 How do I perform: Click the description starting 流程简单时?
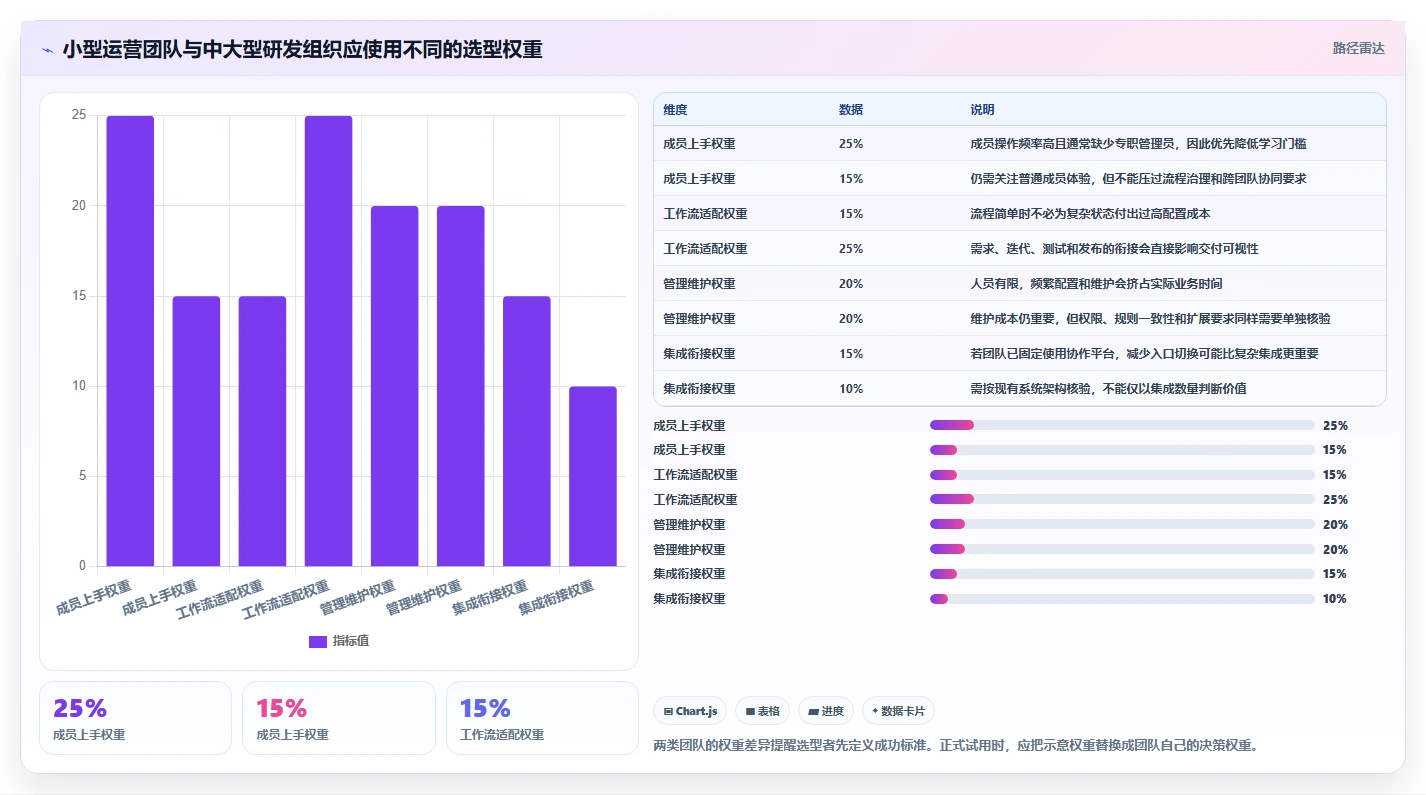pyautogui.click(x=1091, y=214)
